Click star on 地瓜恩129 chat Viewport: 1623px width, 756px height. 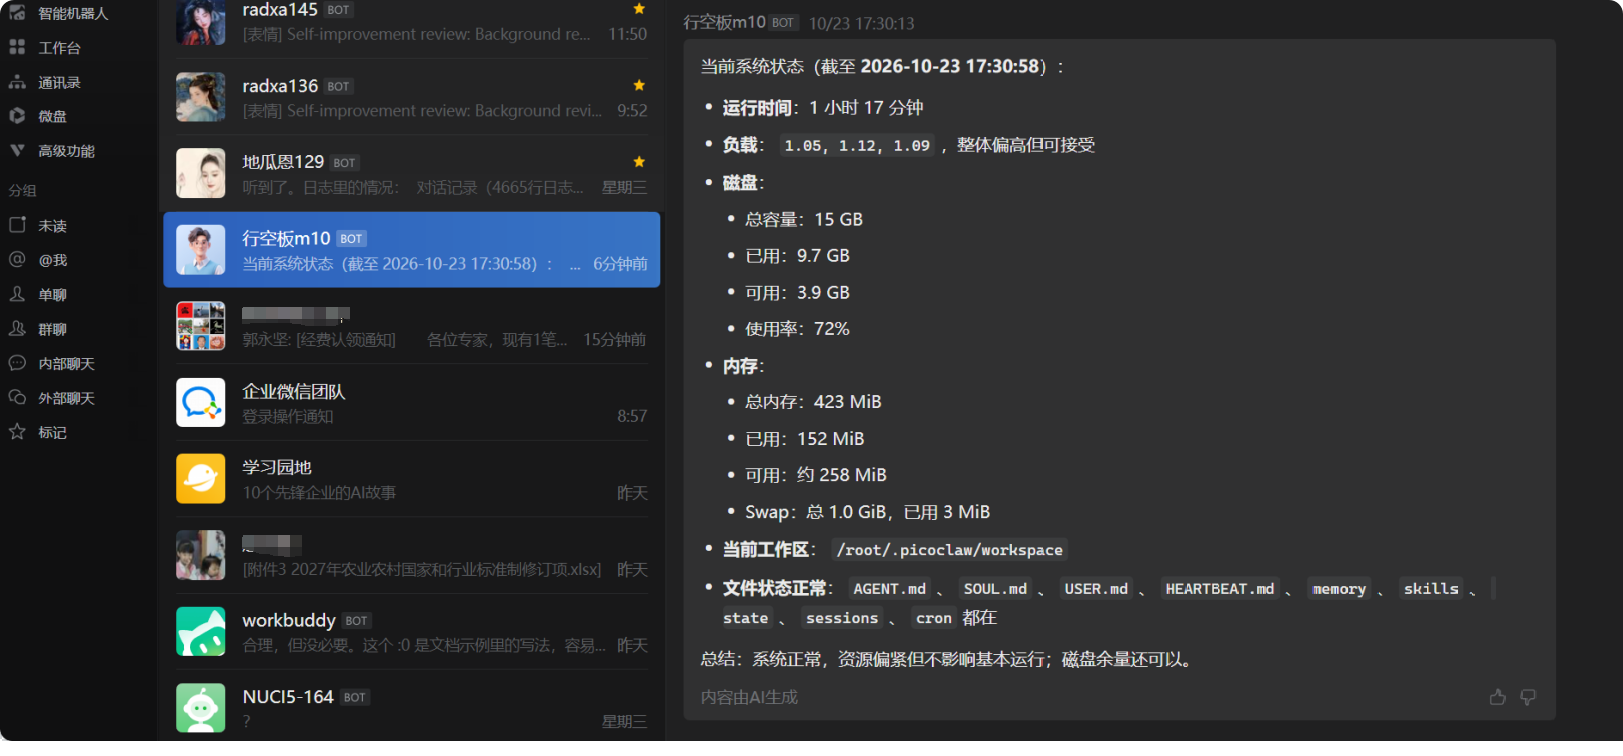[639, 161]
